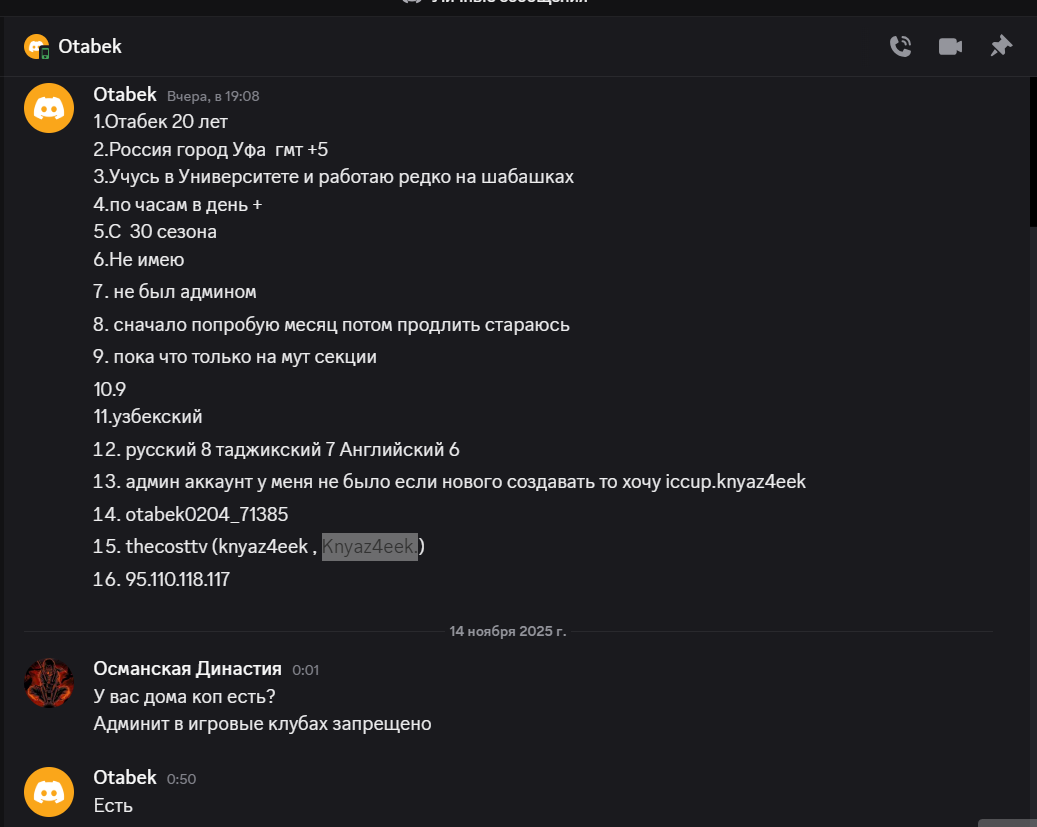Click the 0:01 message timestamp
1037x827 pixels.
(305, 670)
